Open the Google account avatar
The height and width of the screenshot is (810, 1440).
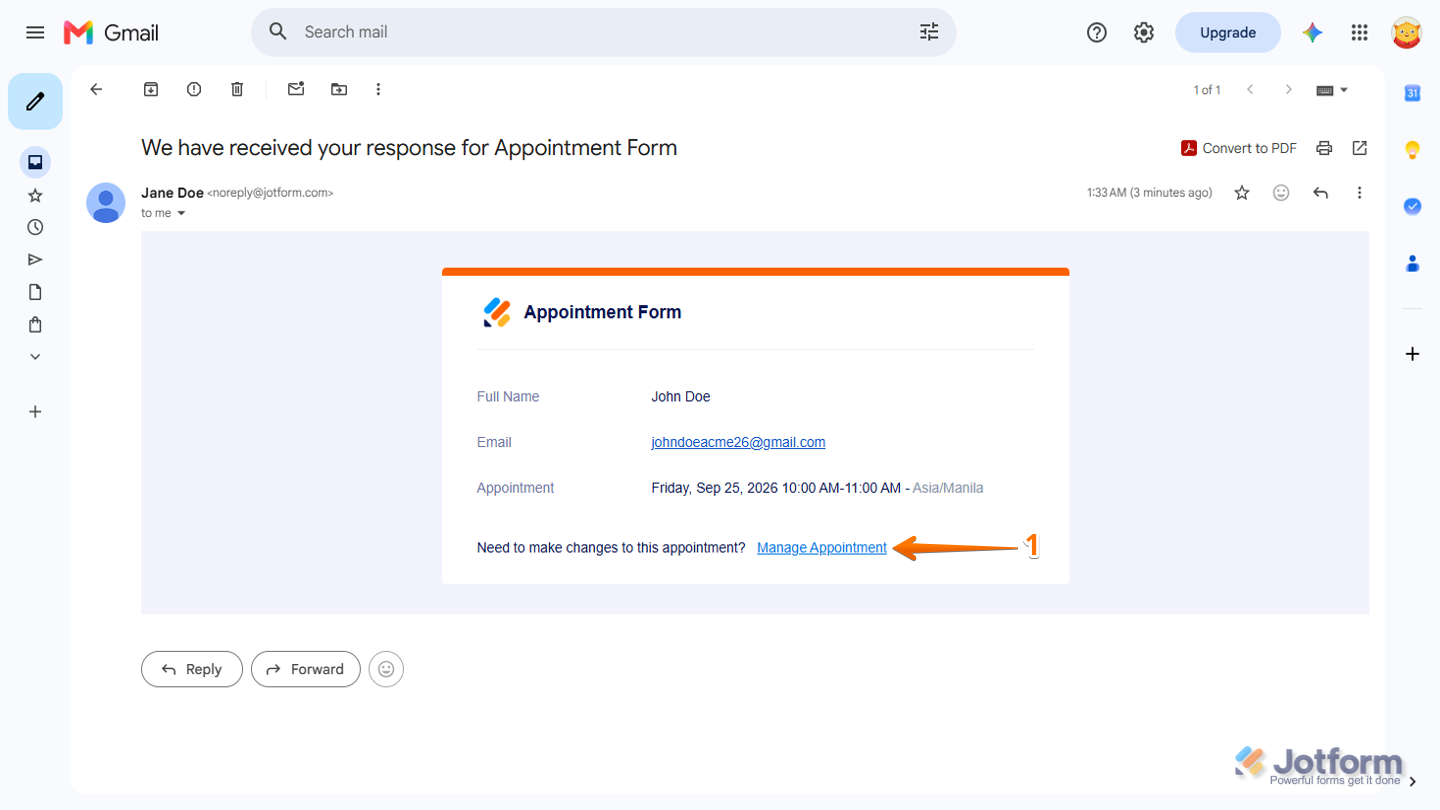[1407, 32]
